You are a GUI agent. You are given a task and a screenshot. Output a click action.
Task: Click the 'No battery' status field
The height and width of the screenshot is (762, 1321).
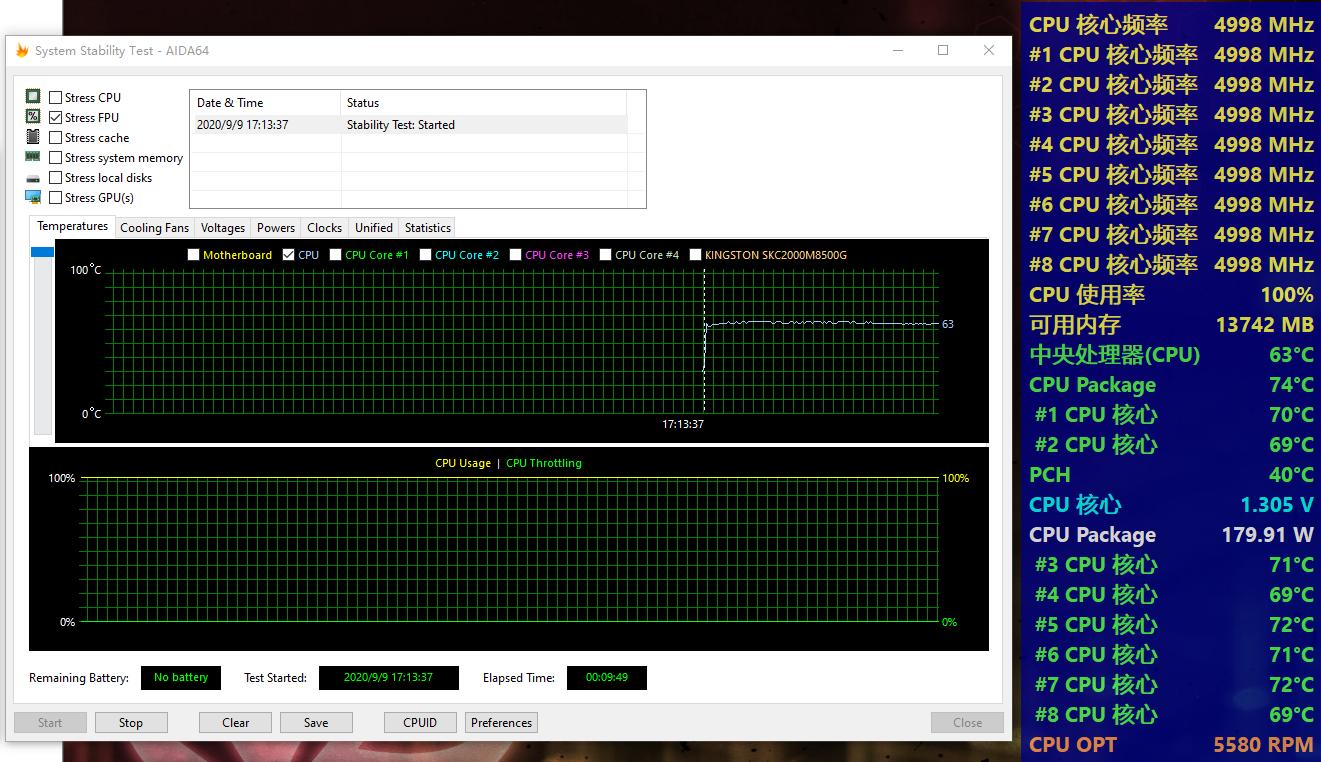[x=181, y=678]
